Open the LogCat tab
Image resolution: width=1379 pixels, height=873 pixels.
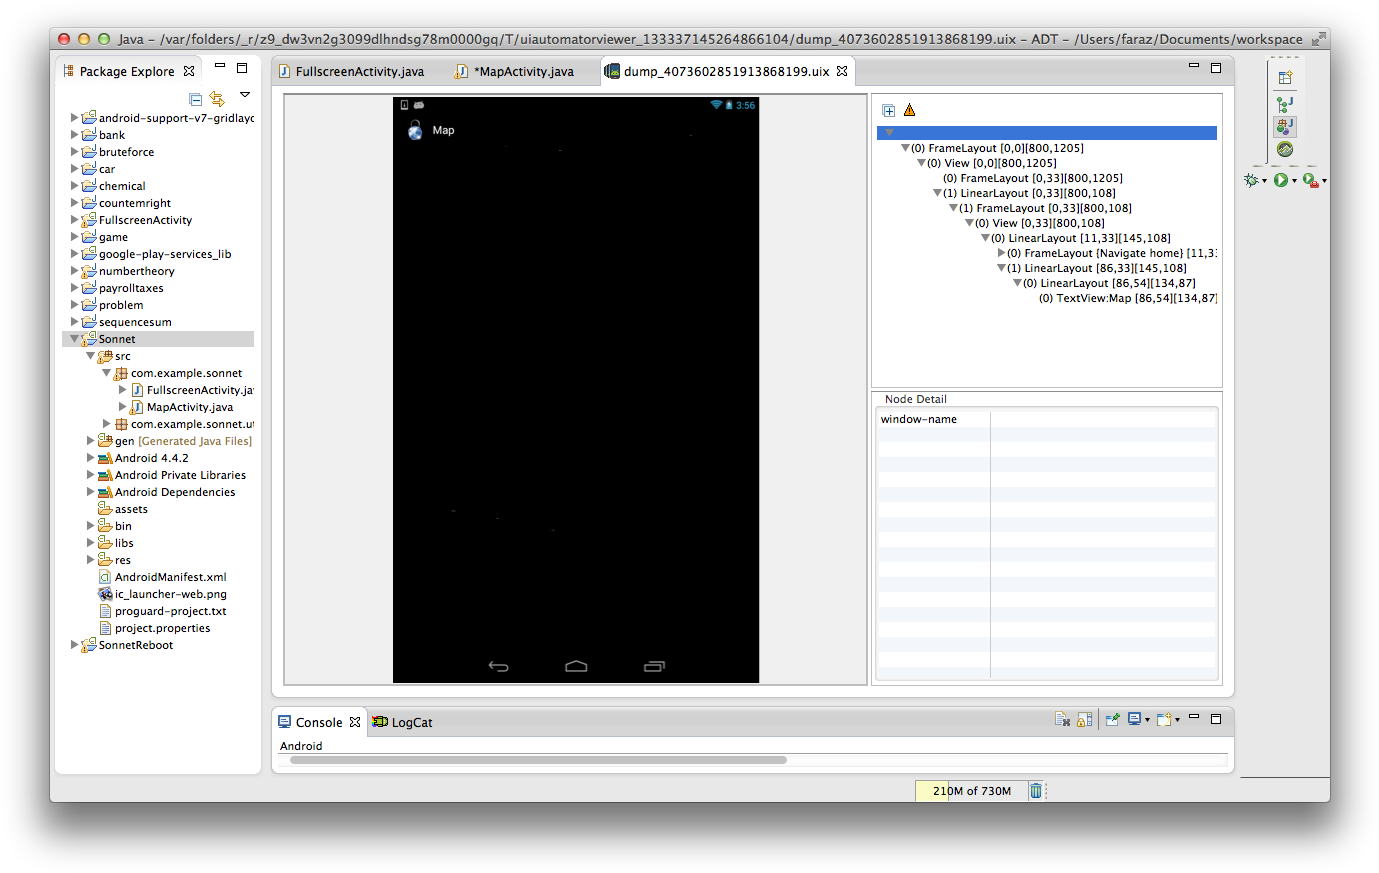pos(411,722)
